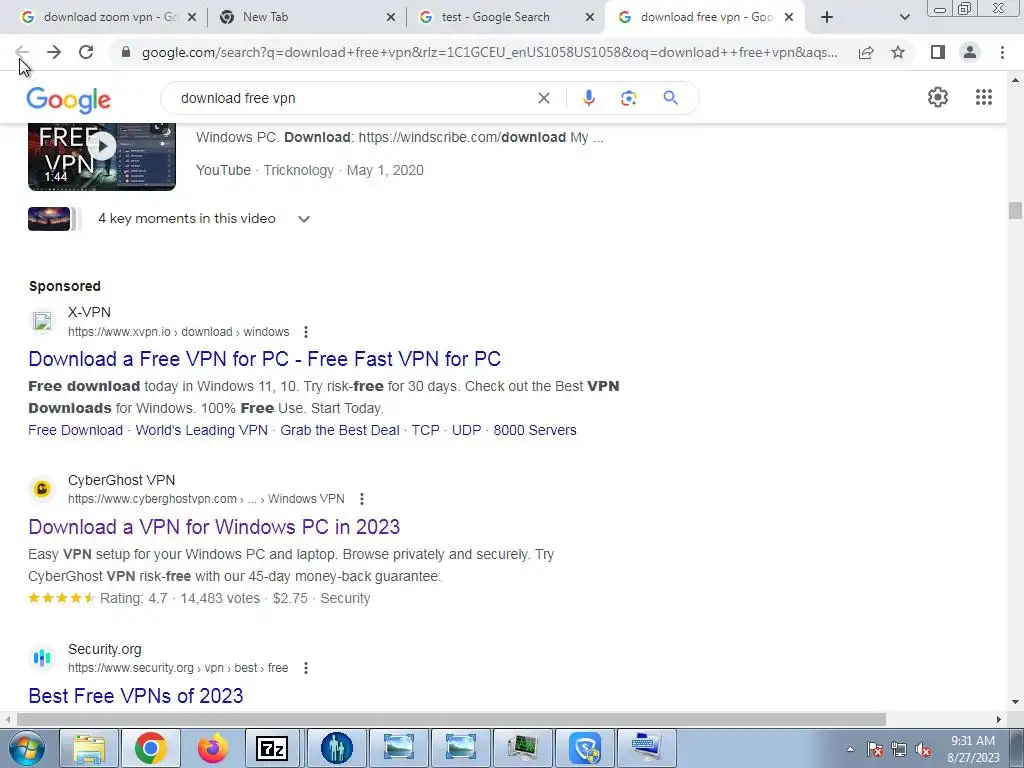Open the Windows Start menu
1024x768 pixels.
pos(26,748)
